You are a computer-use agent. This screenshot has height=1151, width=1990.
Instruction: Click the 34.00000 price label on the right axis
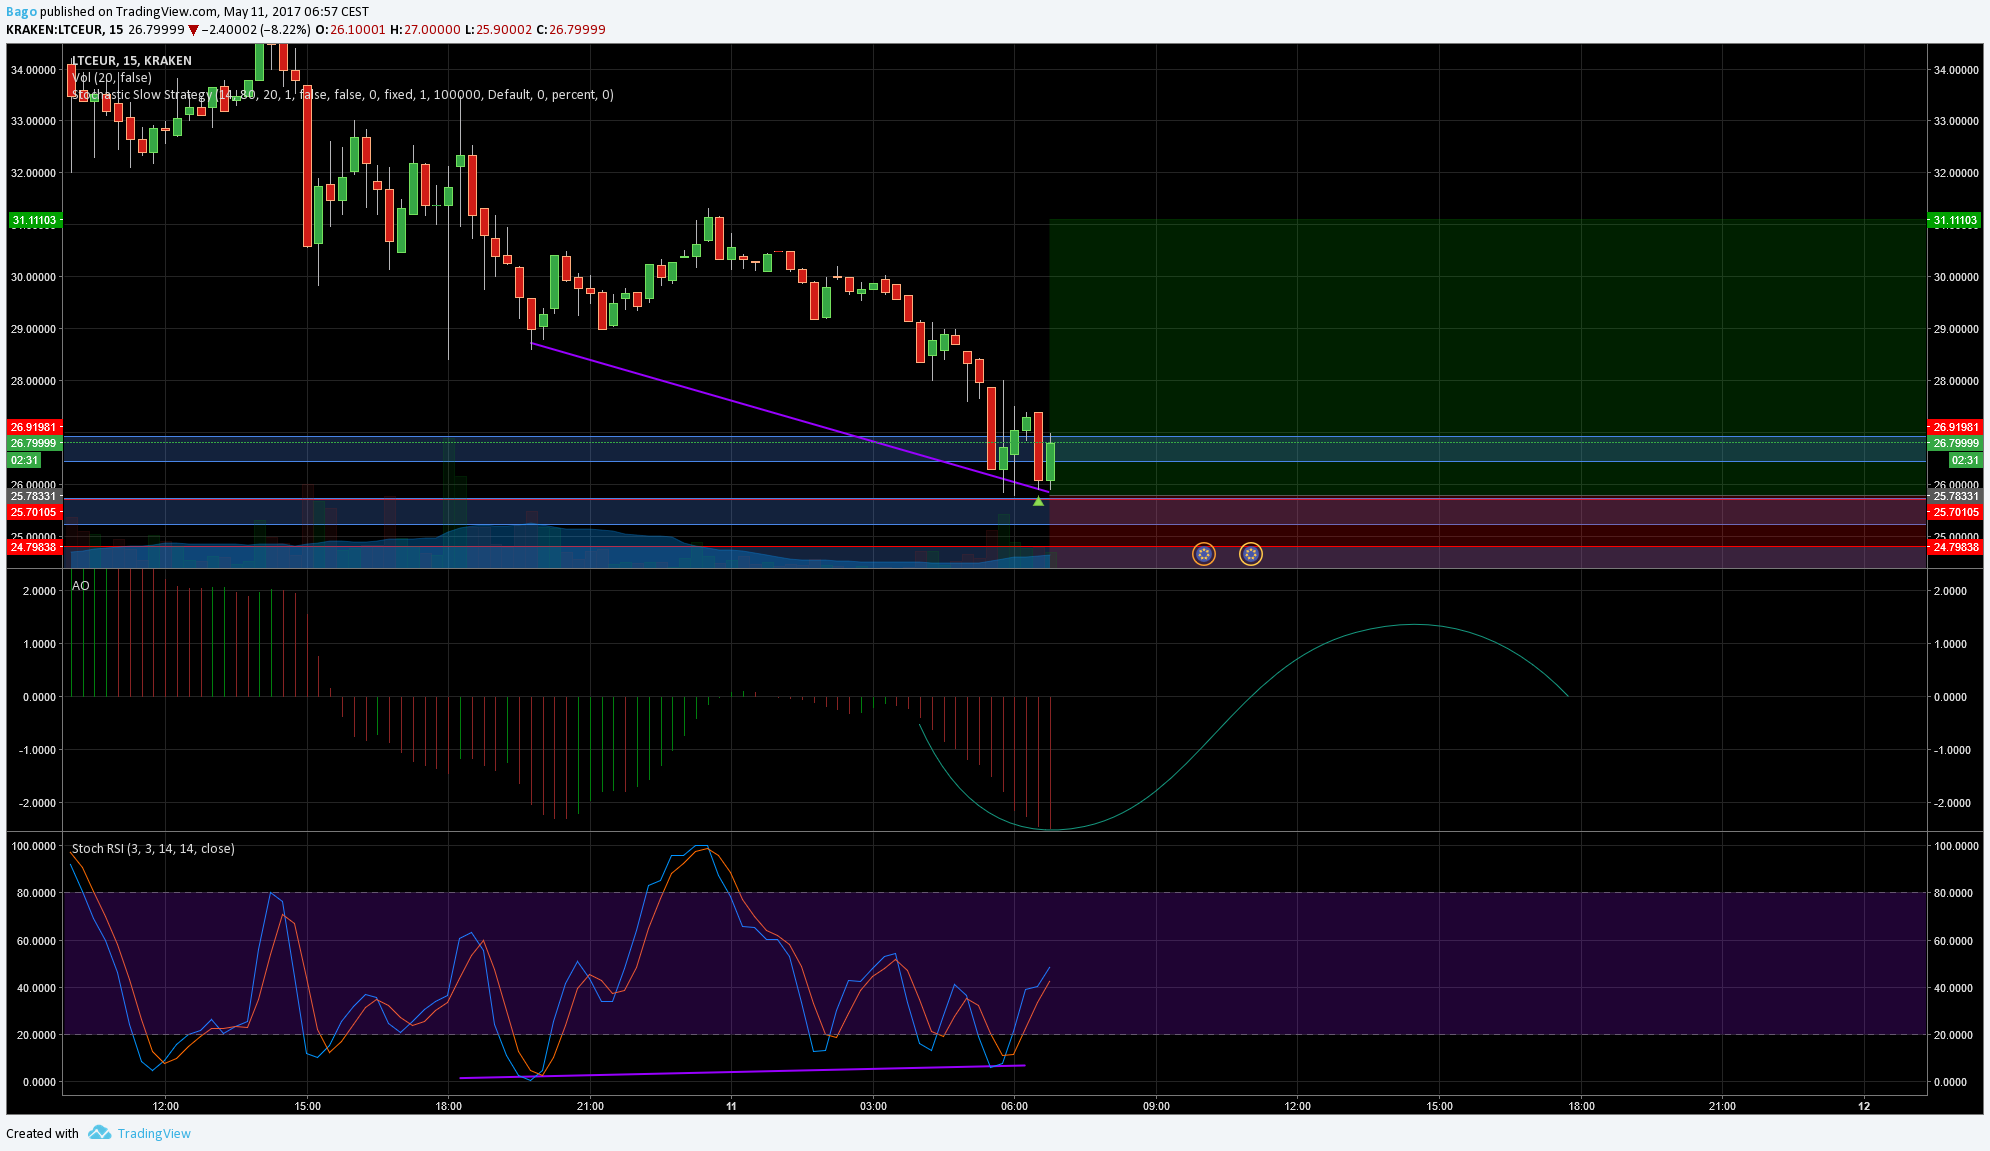pyautogui.click(x=1956, y=70)
